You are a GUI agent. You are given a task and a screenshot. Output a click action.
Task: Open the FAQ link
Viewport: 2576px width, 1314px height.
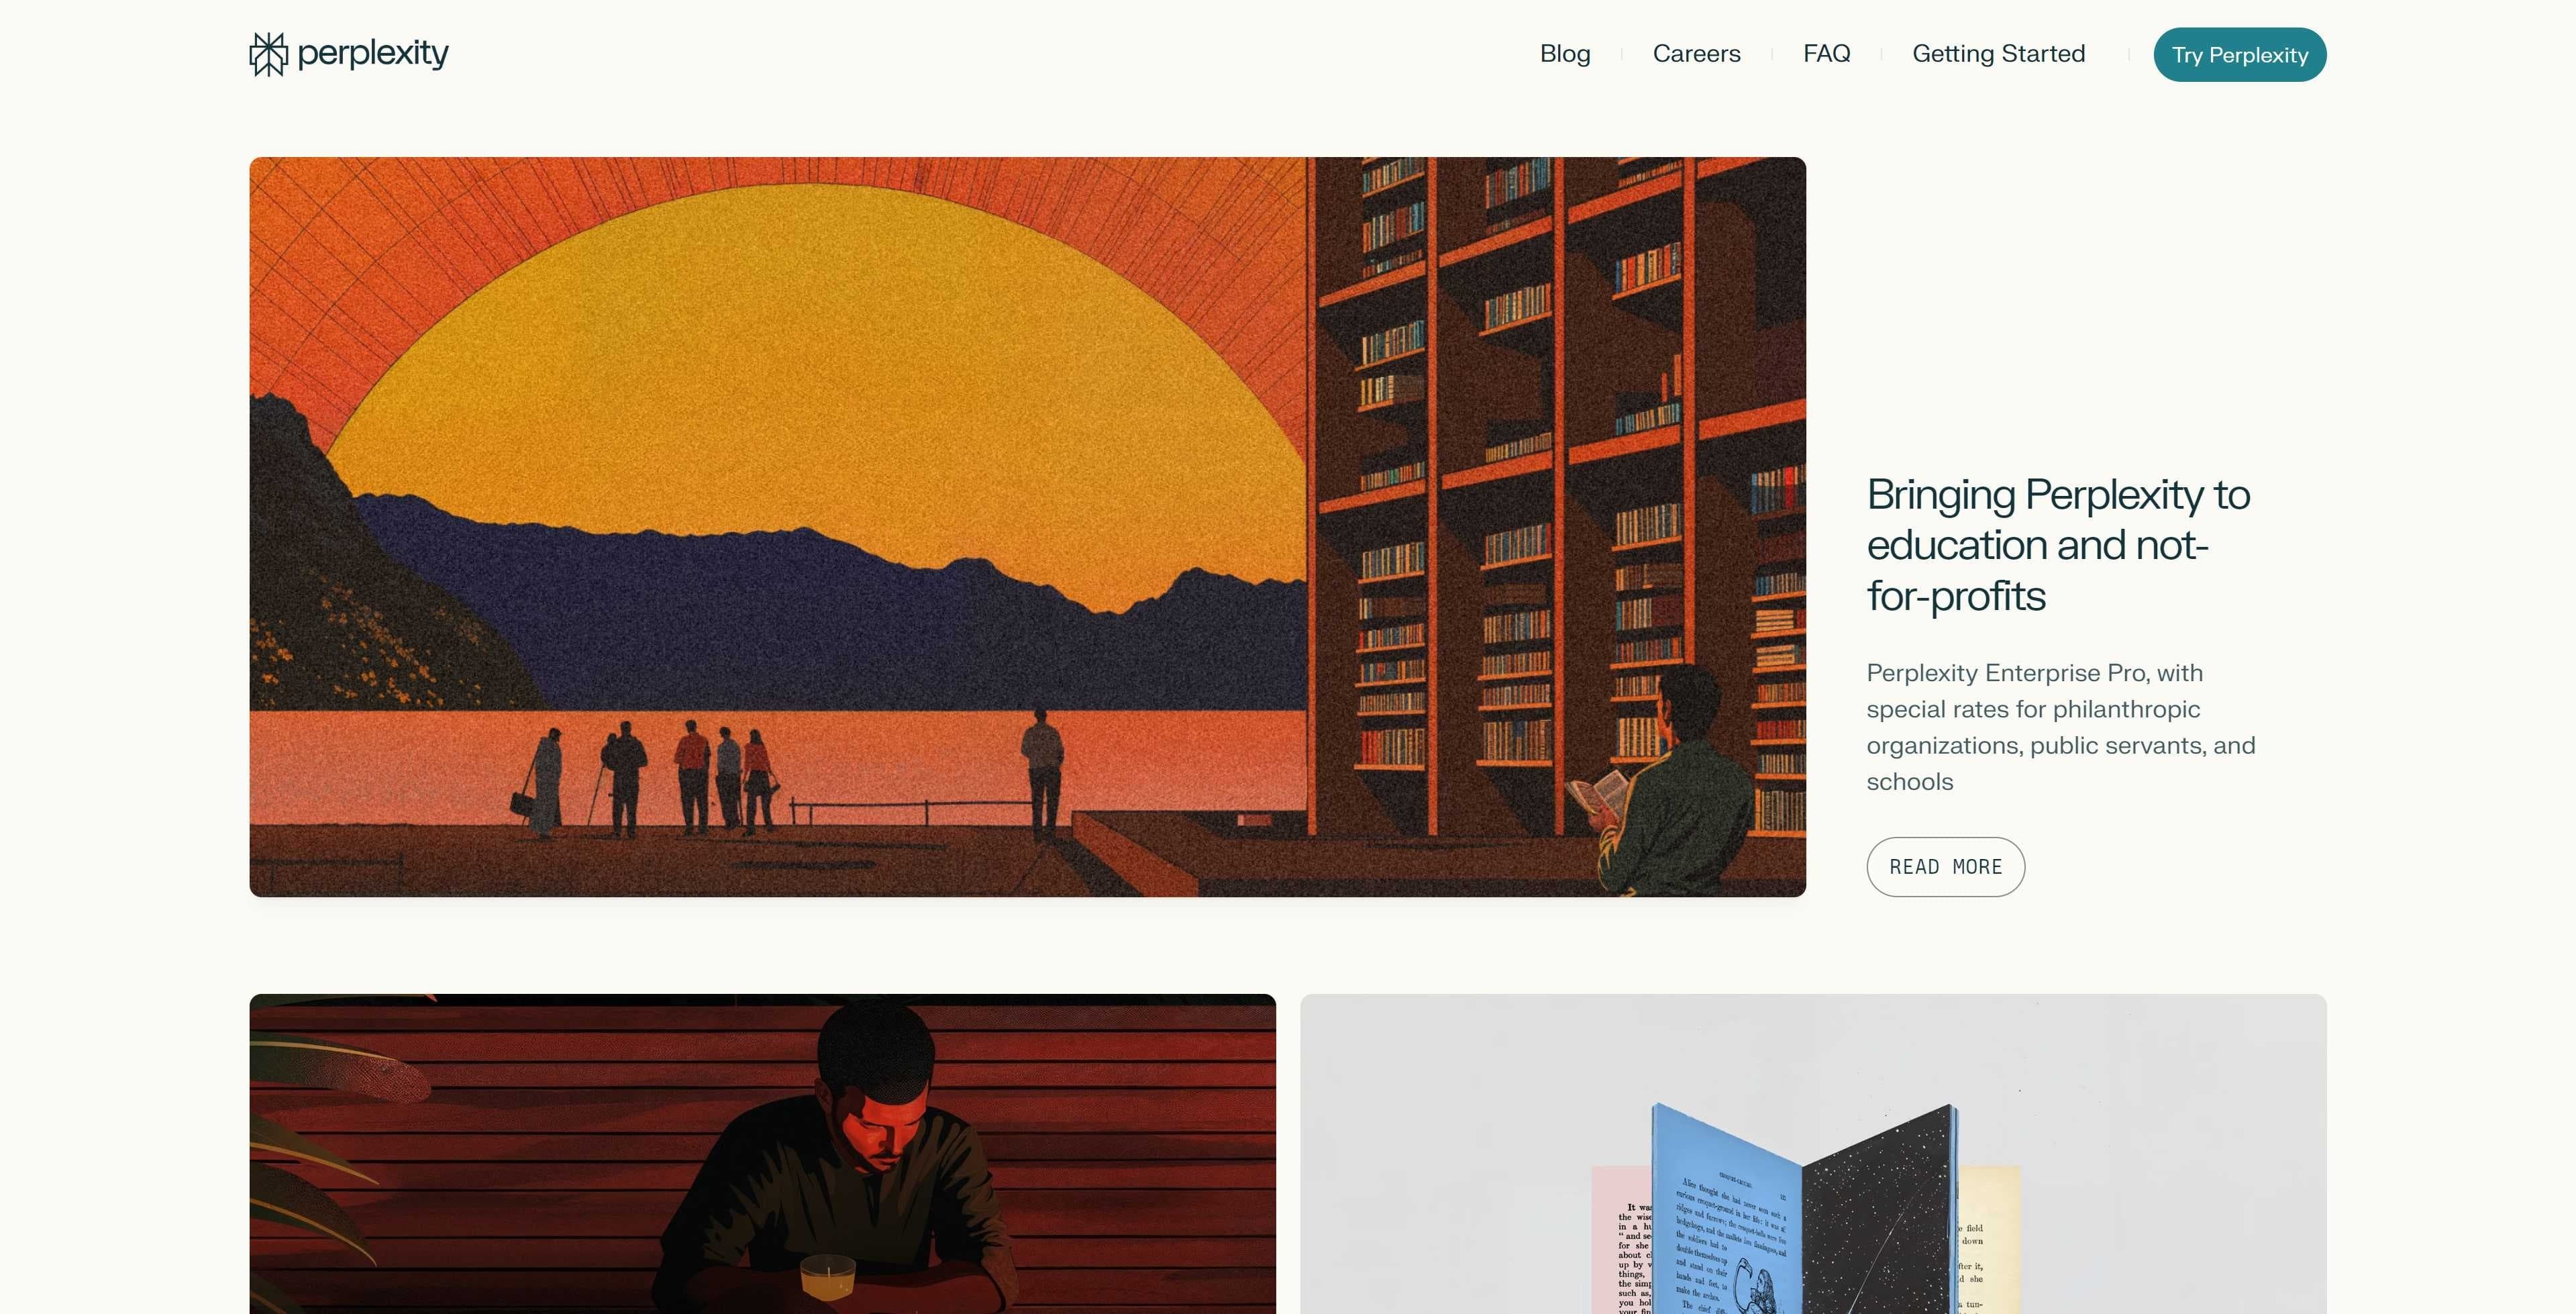click(1826, 54)
